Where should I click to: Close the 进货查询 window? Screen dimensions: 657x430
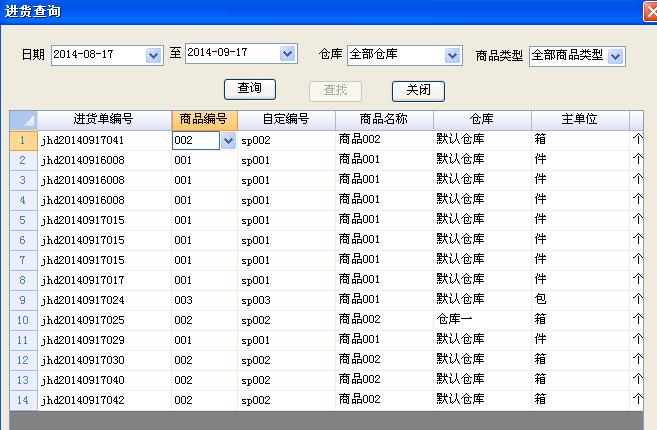pyautogui.click(x=650, y=12)
